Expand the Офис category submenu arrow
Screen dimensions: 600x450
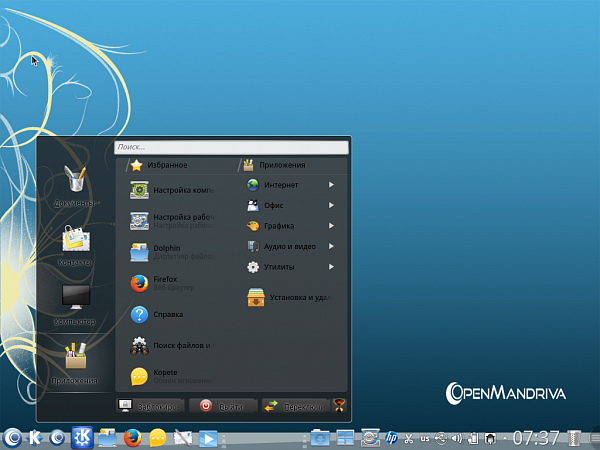coord(331,205)
